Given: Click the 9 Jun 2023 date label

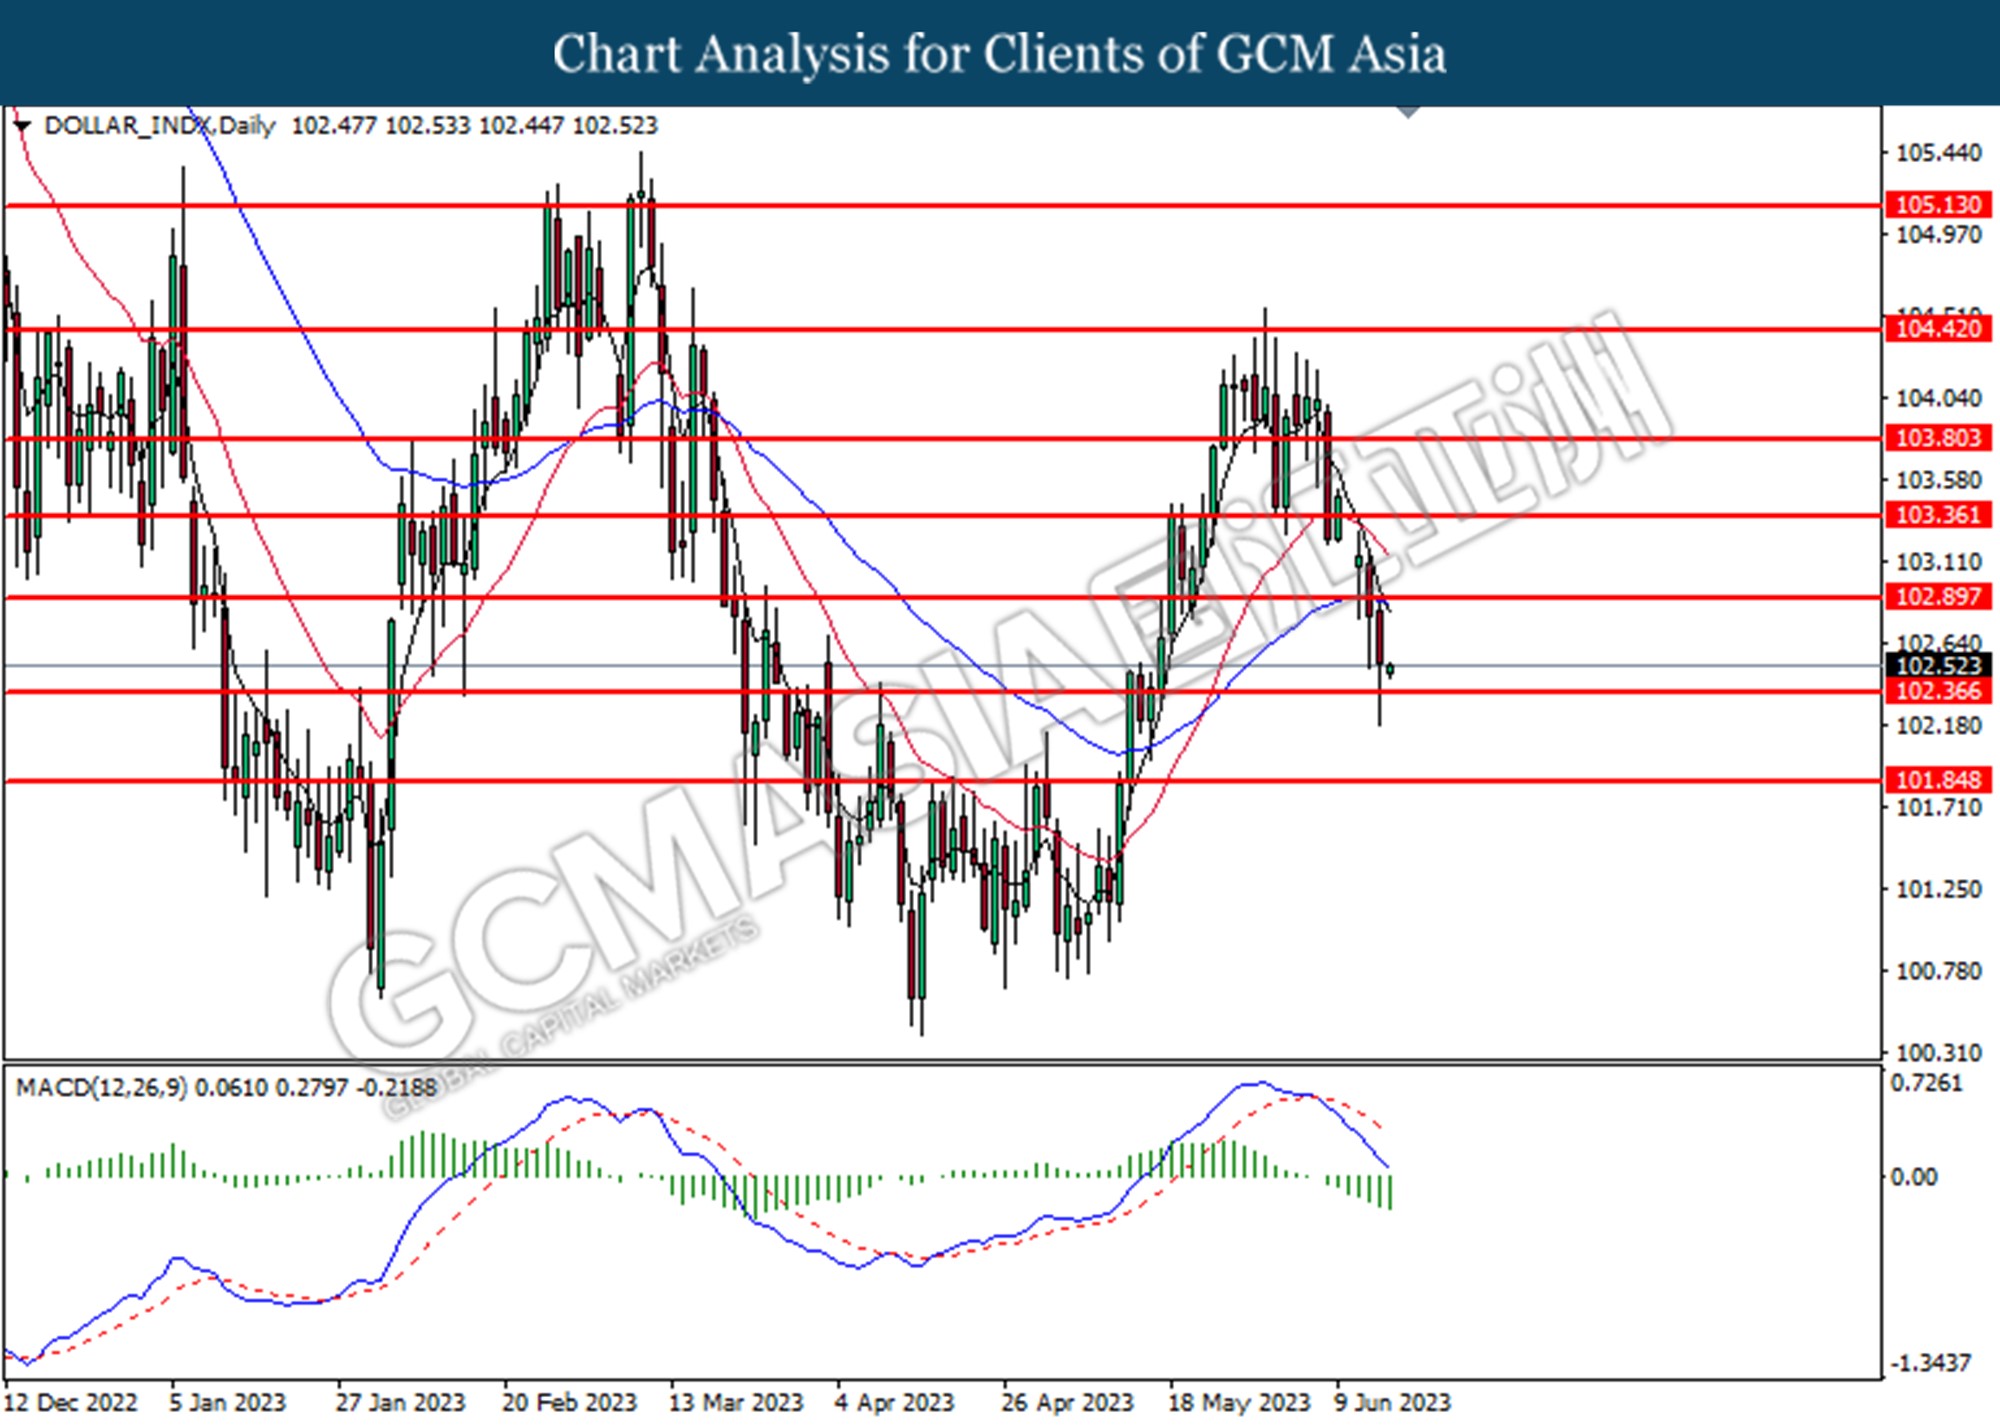Looking at the screenshot, I should pos(1391,1402).
